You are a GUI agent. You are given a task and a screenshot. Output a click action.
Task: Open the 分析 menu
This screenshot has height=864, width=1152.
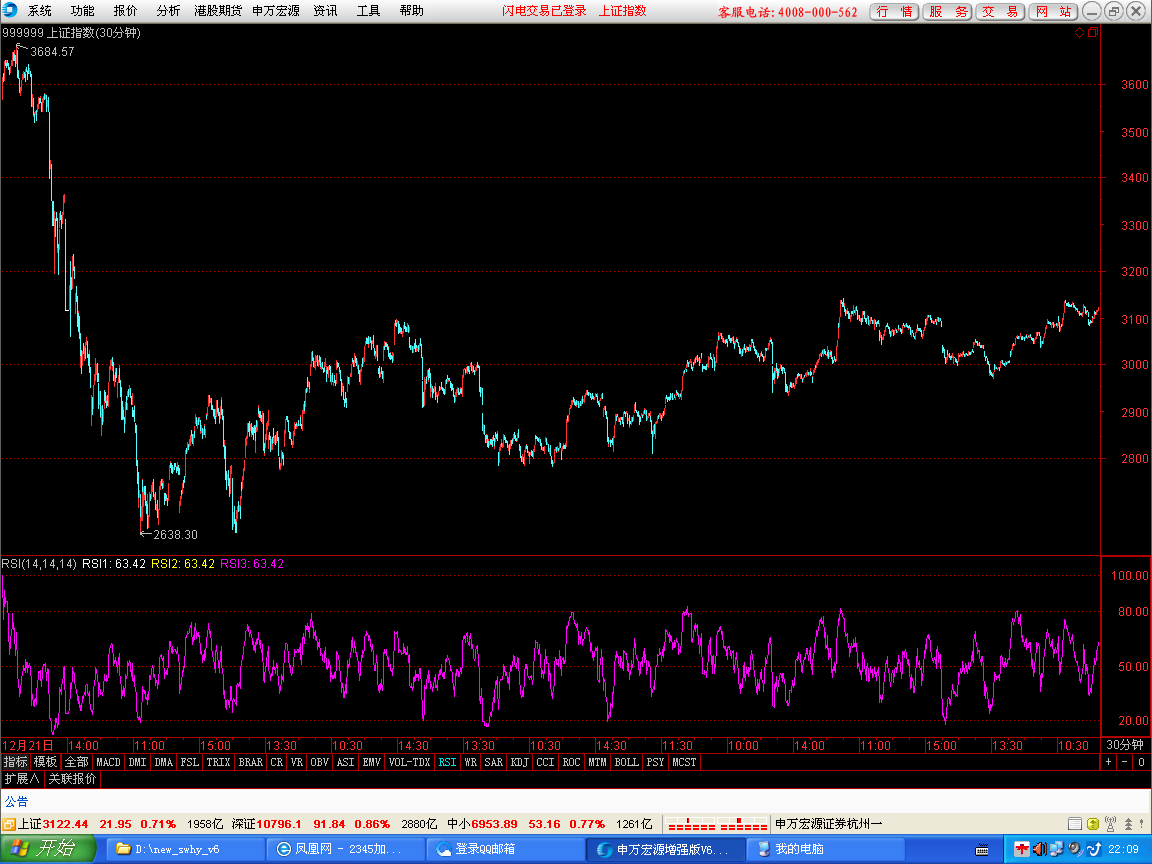click(x=168, y=10)
